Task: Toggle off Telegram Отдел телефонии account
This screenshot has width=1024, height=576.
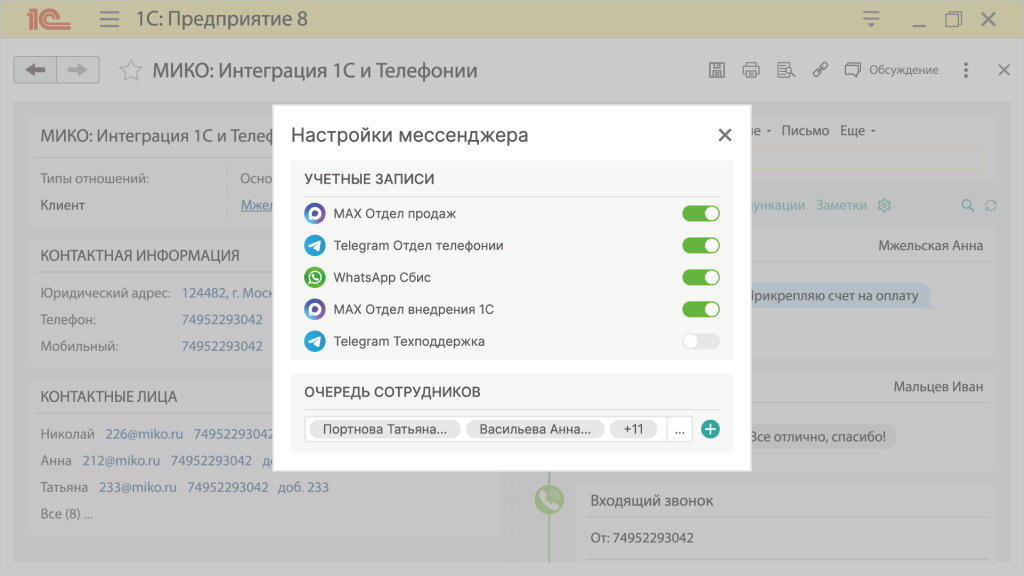Action: click(700, 245)
